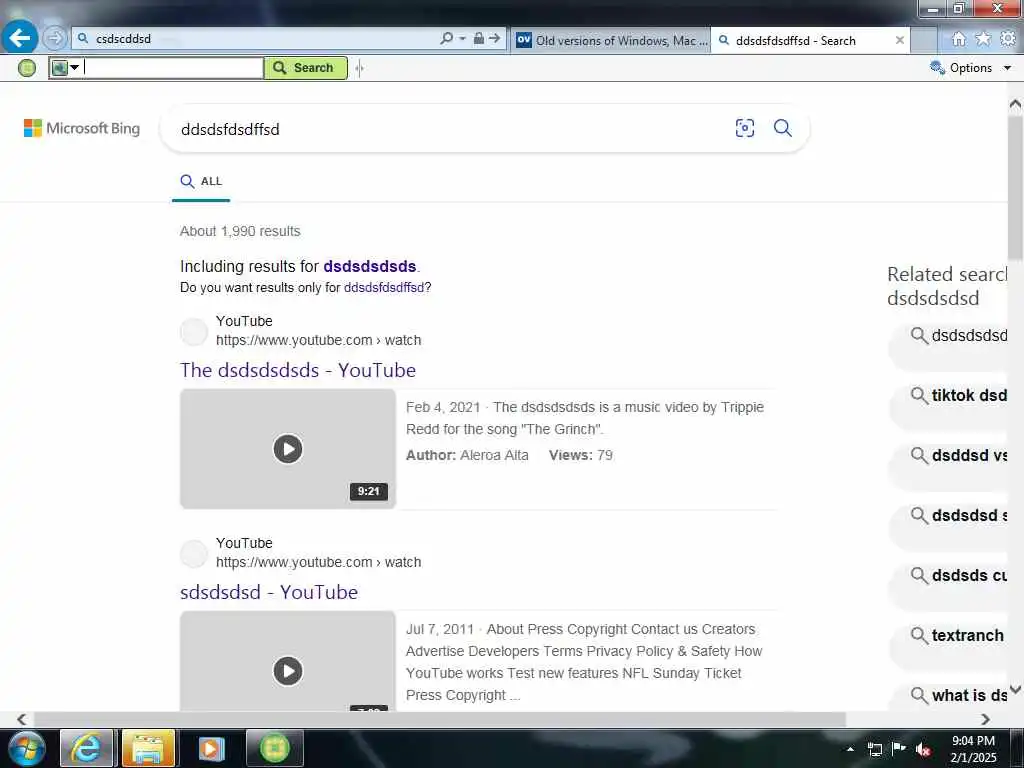The height and width of the screenshot is (768, 1024).
Task: Click the Bing blue search magnifier
Action: pyautogui.click(x=782, y=128)
